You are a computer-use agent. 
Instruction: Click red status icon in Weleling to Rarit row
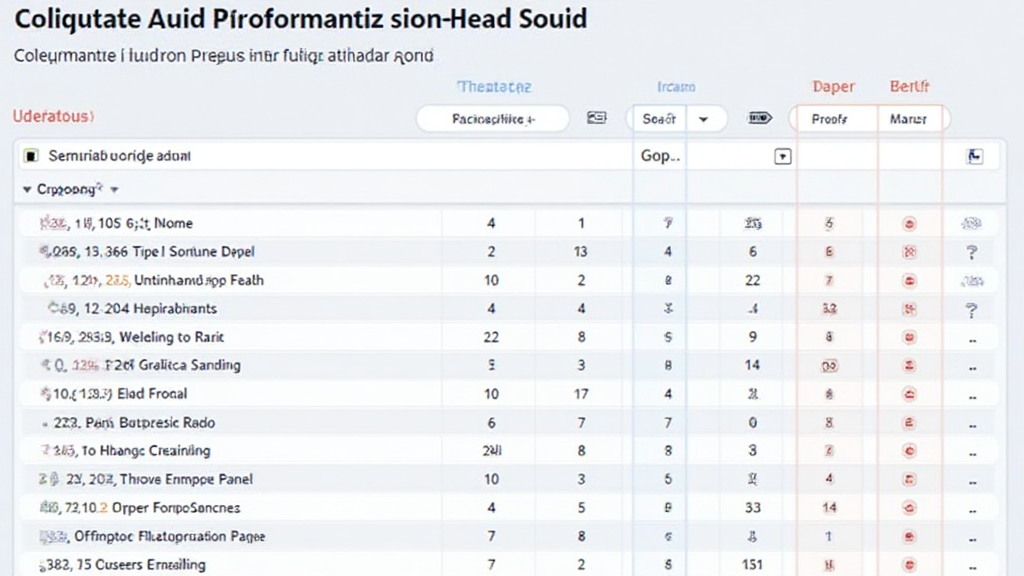pyautogui.click(x=909, y=337)
